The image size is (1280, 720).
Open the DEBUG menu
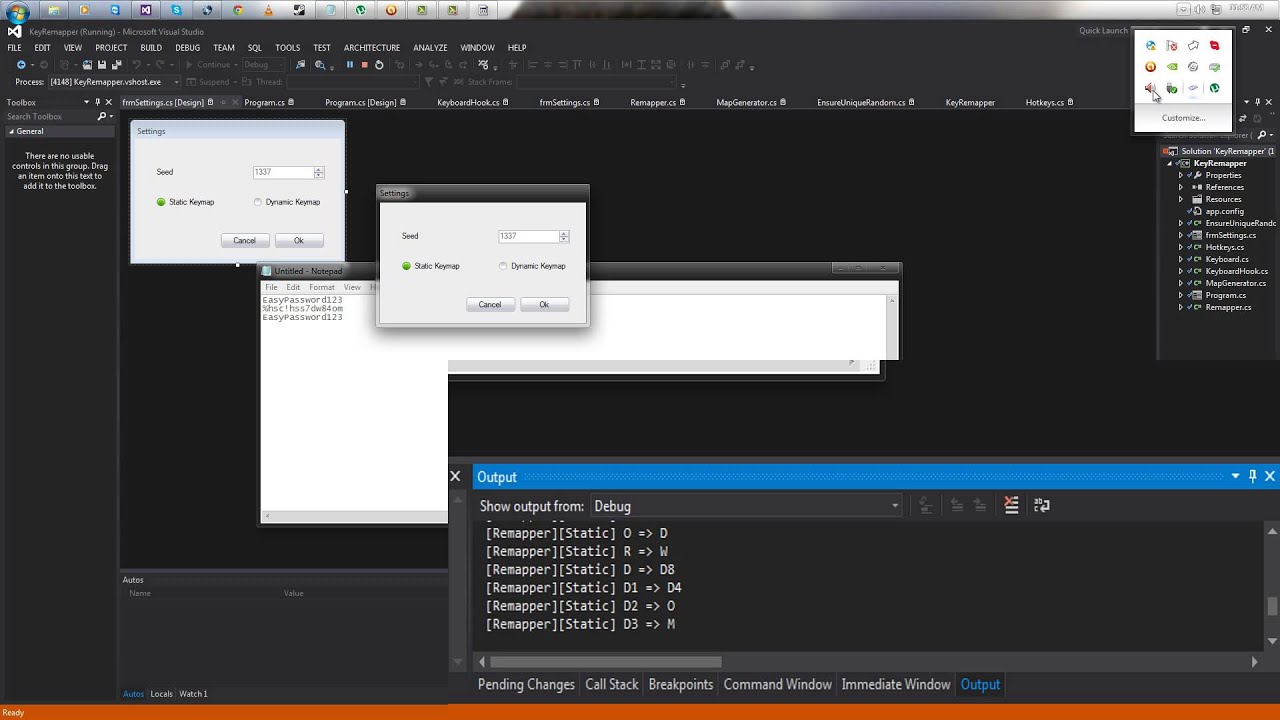[188, 47]
